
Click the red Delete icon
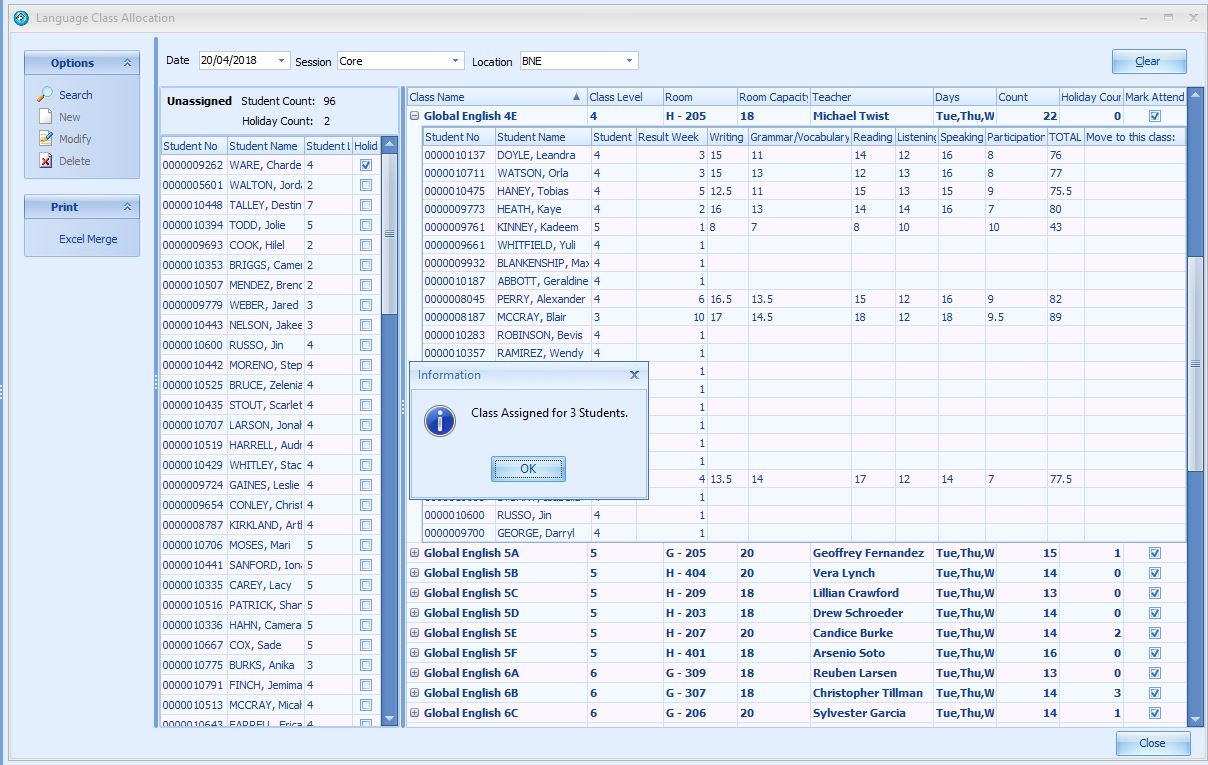[x=45, y=161]
